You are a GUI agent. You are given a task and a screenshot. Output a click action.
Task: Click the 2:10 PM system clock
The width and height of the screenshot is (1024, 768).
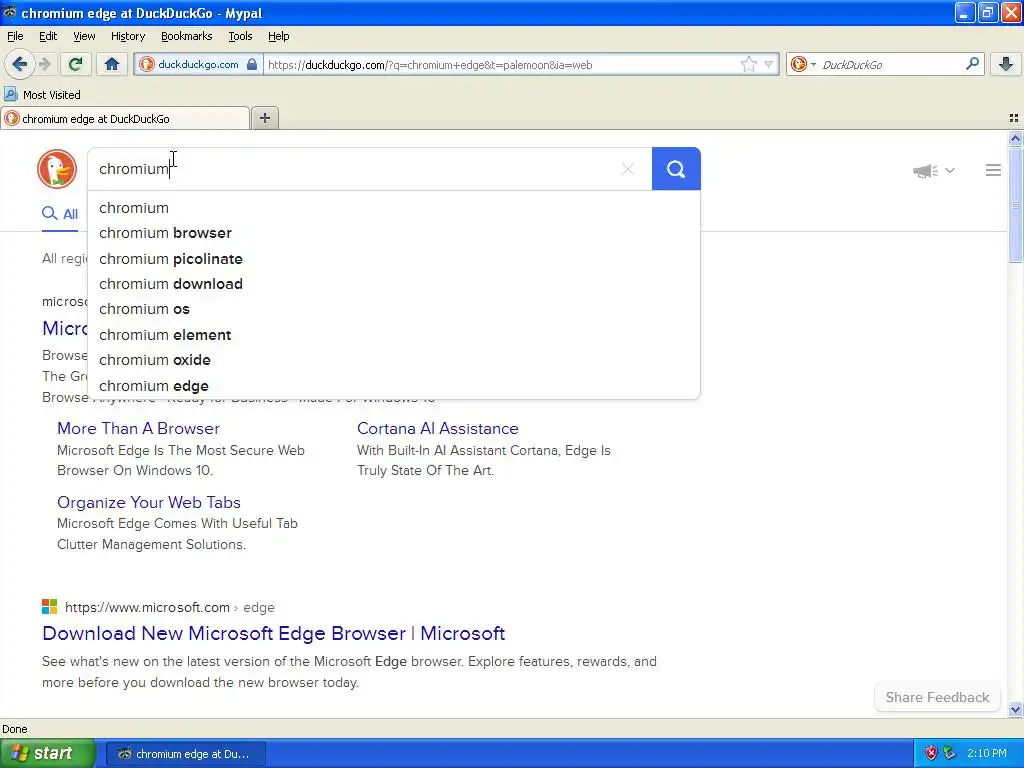click(x=986, y=753)
